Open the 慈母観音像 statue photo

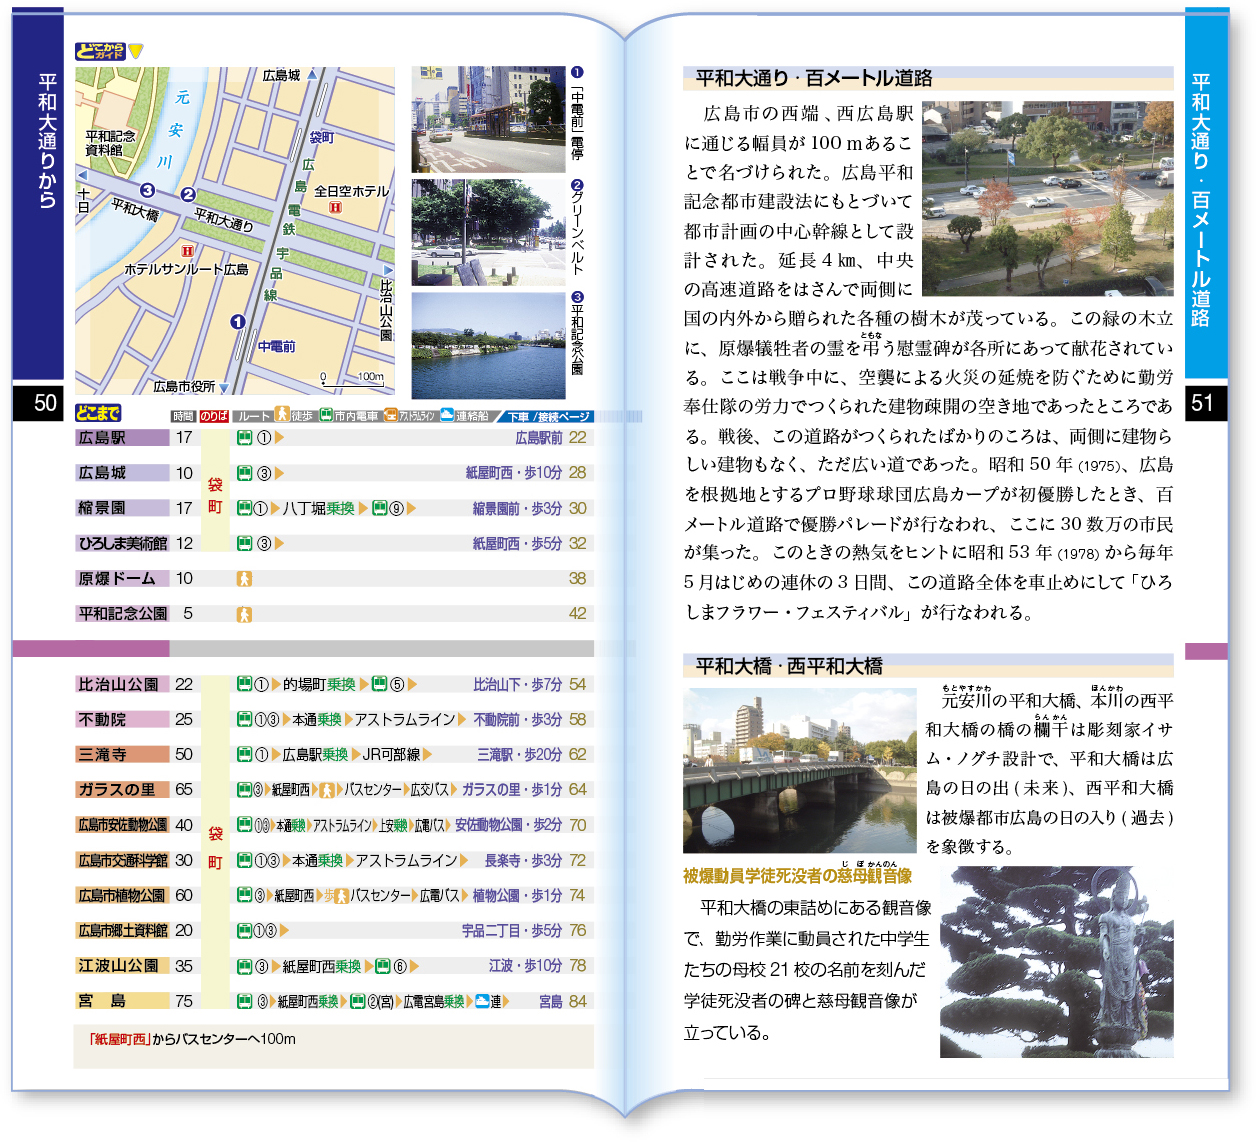tap(1056, 962)
